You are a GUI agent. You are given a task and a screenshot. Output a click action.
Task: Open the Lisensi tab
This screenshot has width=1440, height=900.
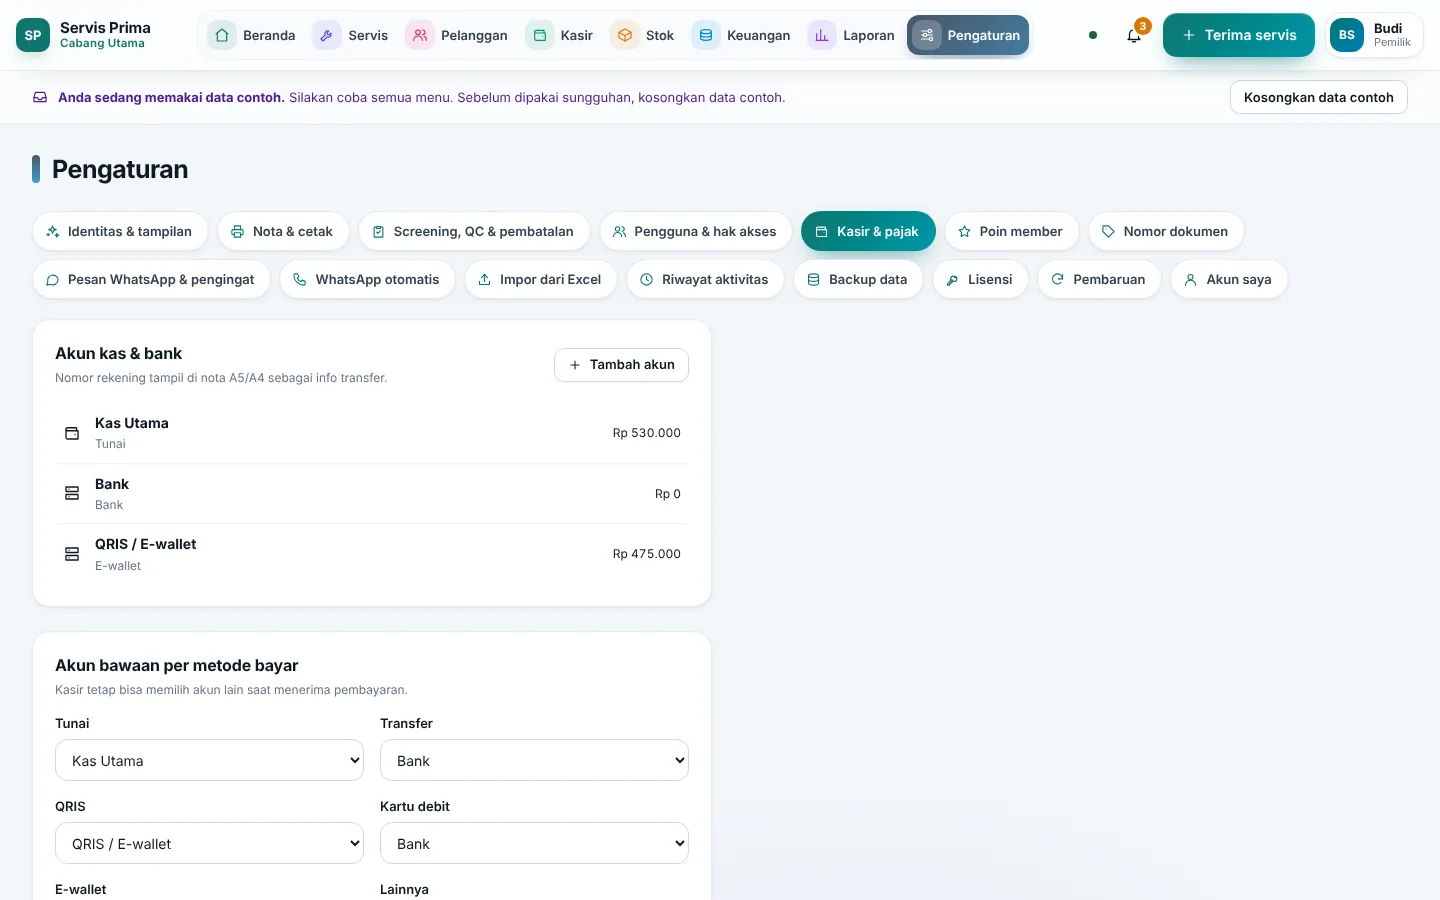coord(980,280)
